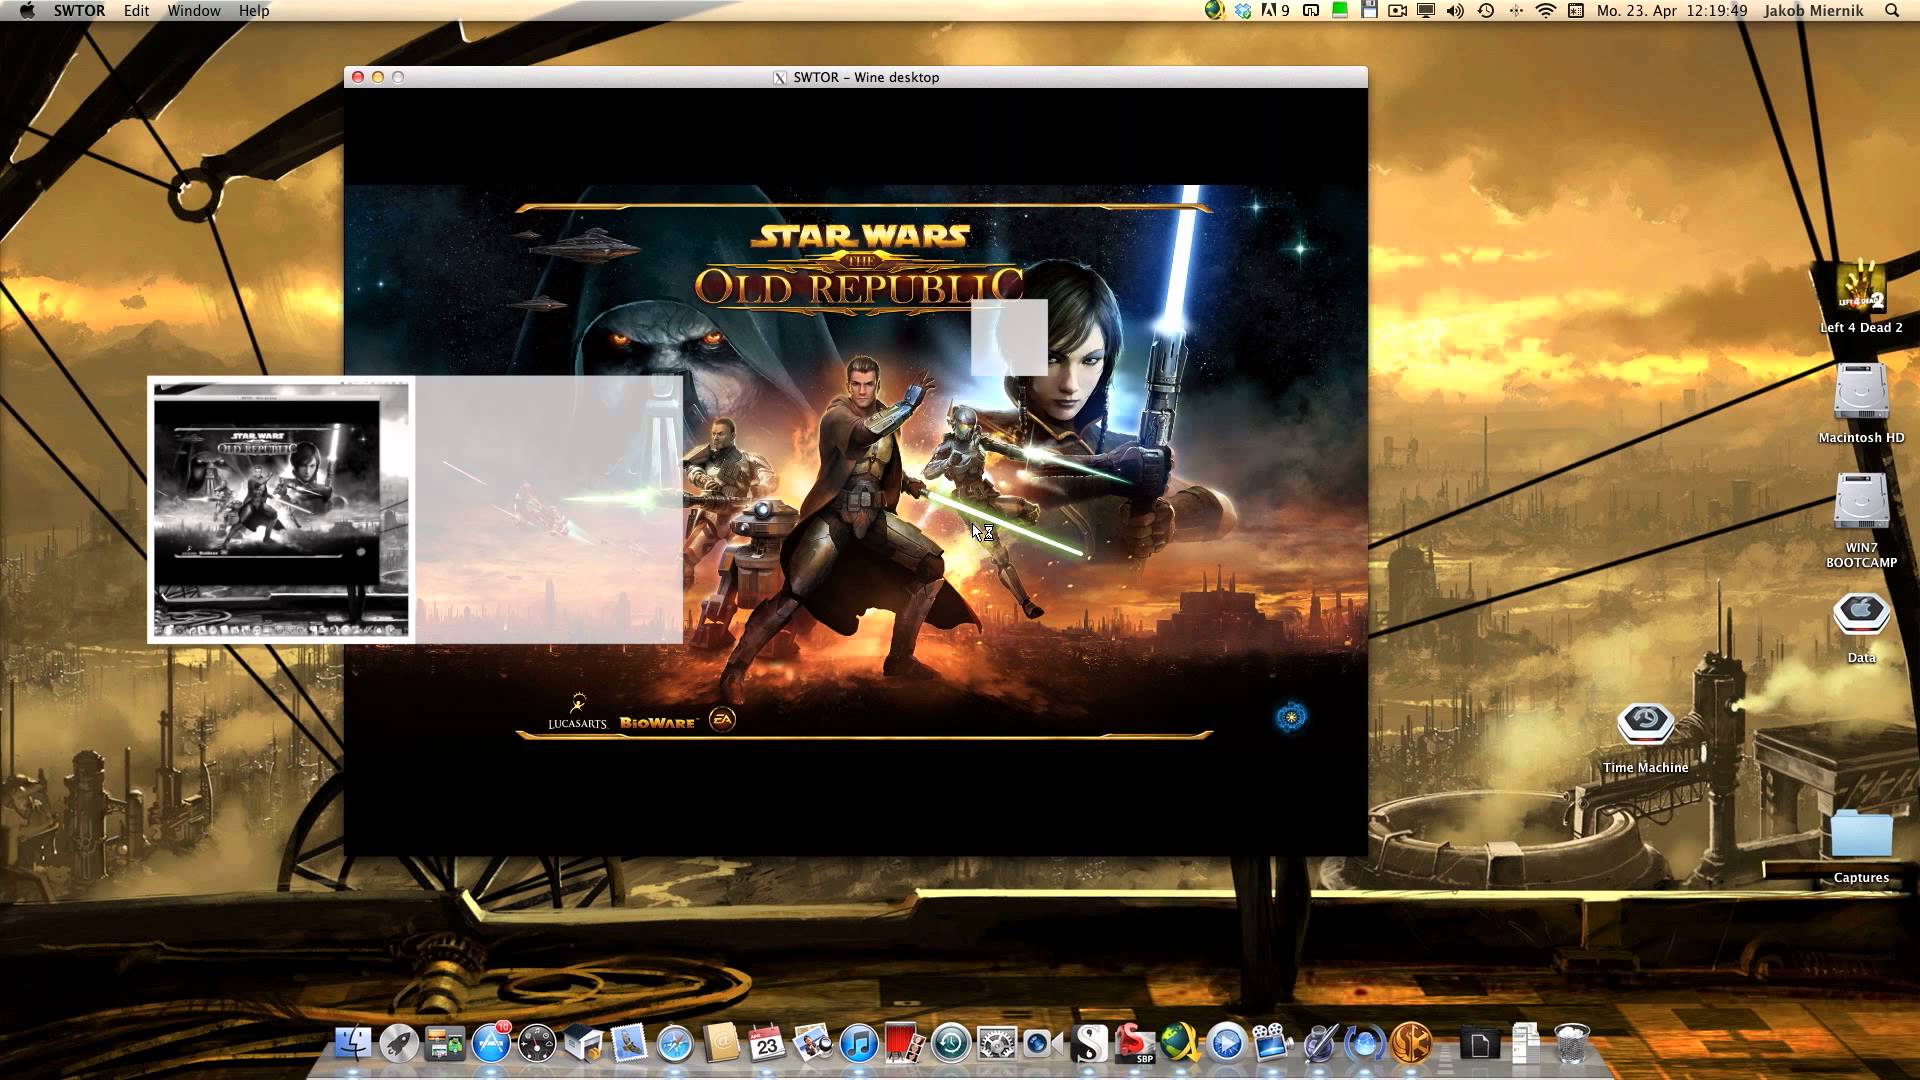The height and width of the screenshot is (1080, 1920).
Task: Open the Edit menu
Action: 136,11
